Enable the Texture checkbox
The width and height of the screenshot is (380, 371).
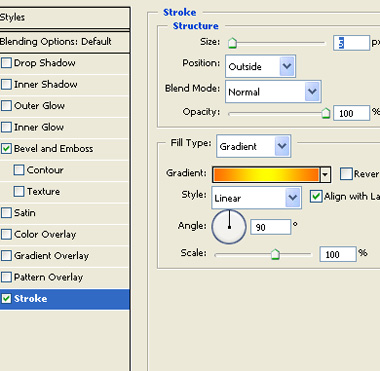click(19, 191)
